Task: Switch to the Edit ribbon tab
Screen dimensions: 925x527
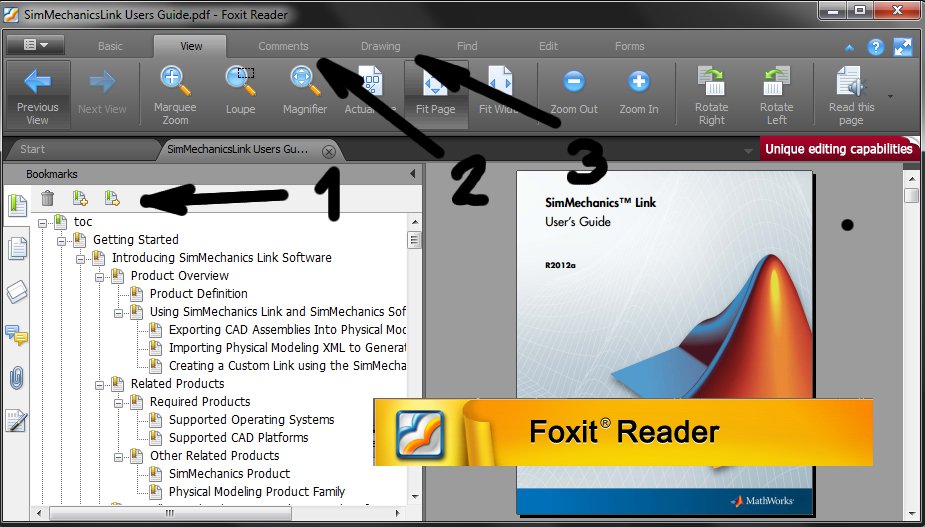Action: click(548, 46)
